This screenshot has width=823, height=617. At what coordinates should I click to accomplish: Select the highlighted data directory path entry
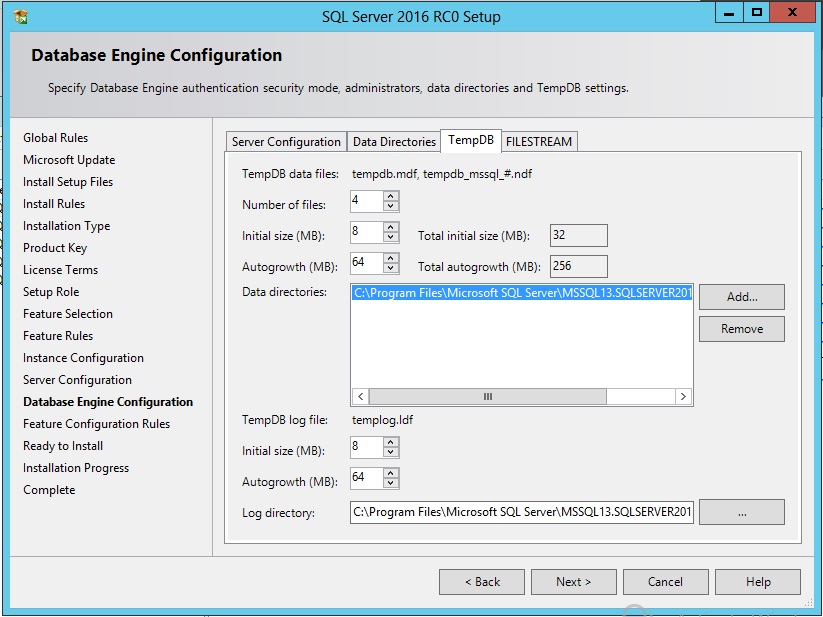(x=522, y=294)
